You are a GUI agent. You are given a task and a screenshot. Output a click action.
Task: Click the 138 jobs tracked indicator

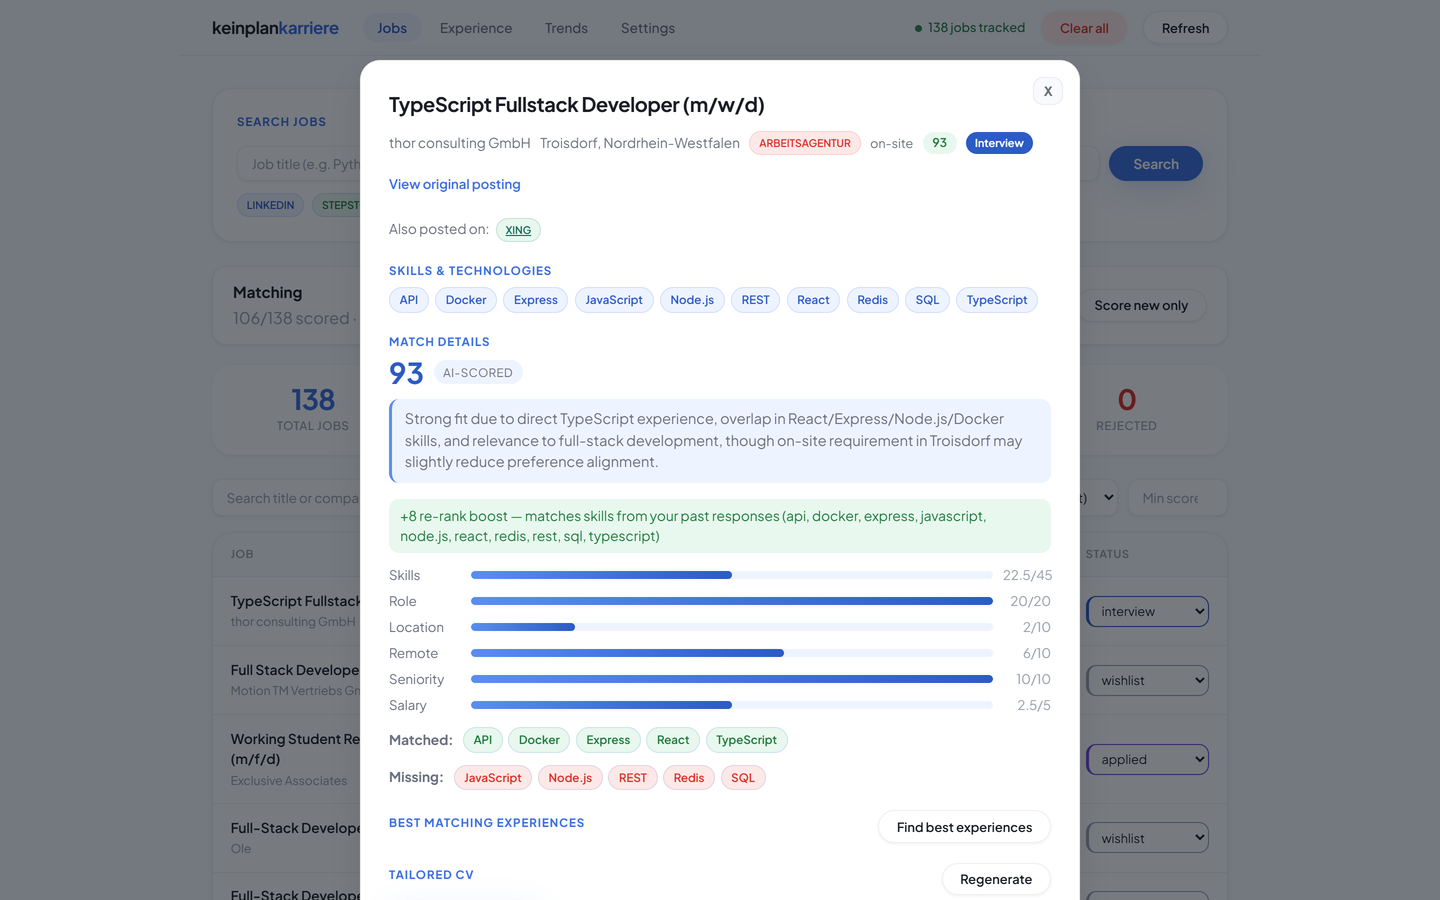pyautogui.click(x=969, y=28)
